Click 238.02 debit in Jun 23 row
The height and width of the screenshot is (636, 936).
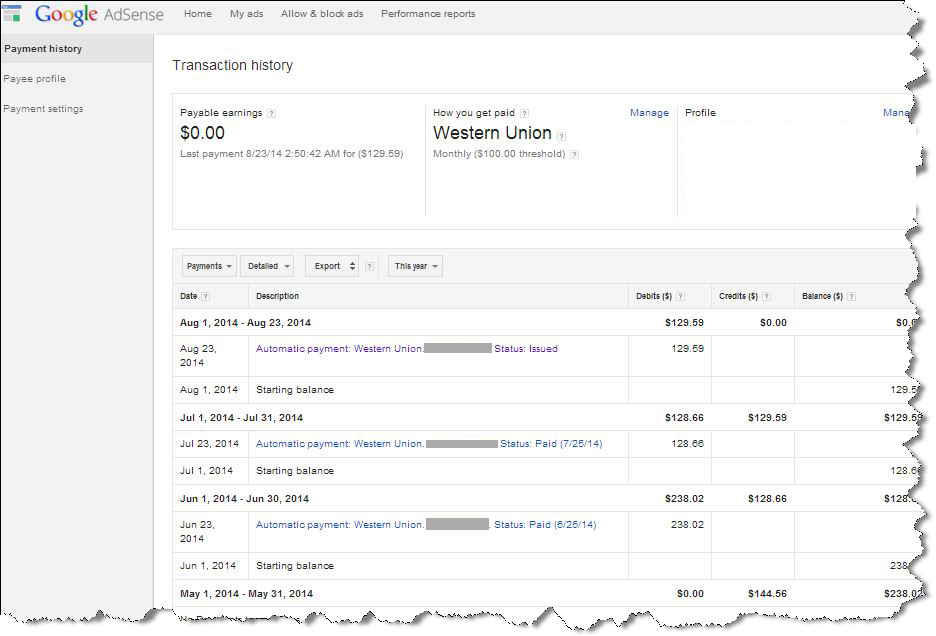[x=687, y=525]
